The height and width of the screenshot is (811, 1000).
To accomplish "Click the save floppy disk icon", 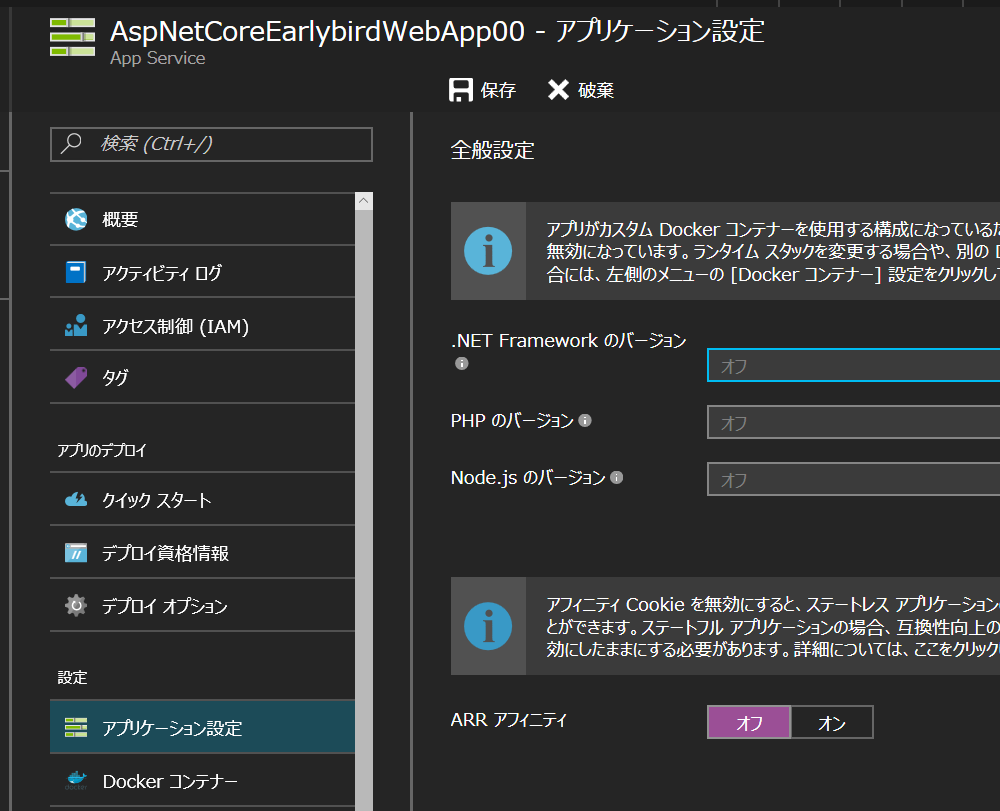I will [460, 90].
